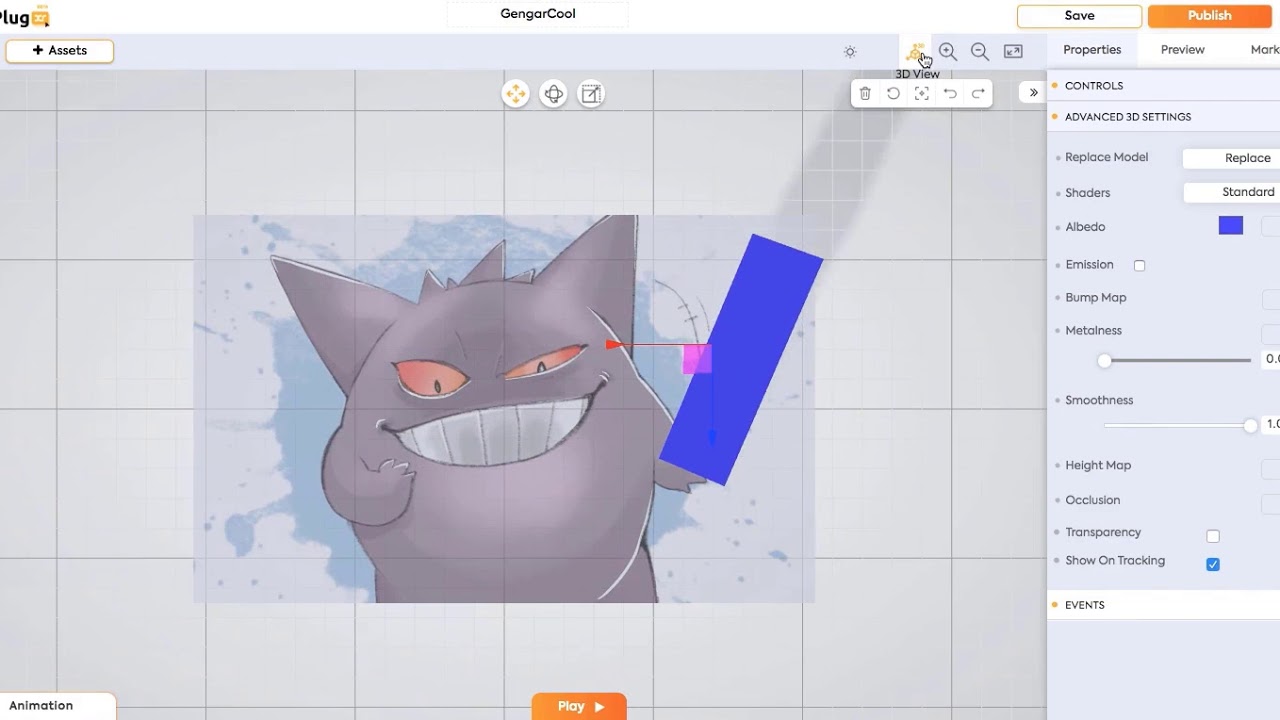Image resolution: width=1280 pixels, height=720 pixels.
Task: Click the magenta plane handle of gizmo
Action: point(697,358)
